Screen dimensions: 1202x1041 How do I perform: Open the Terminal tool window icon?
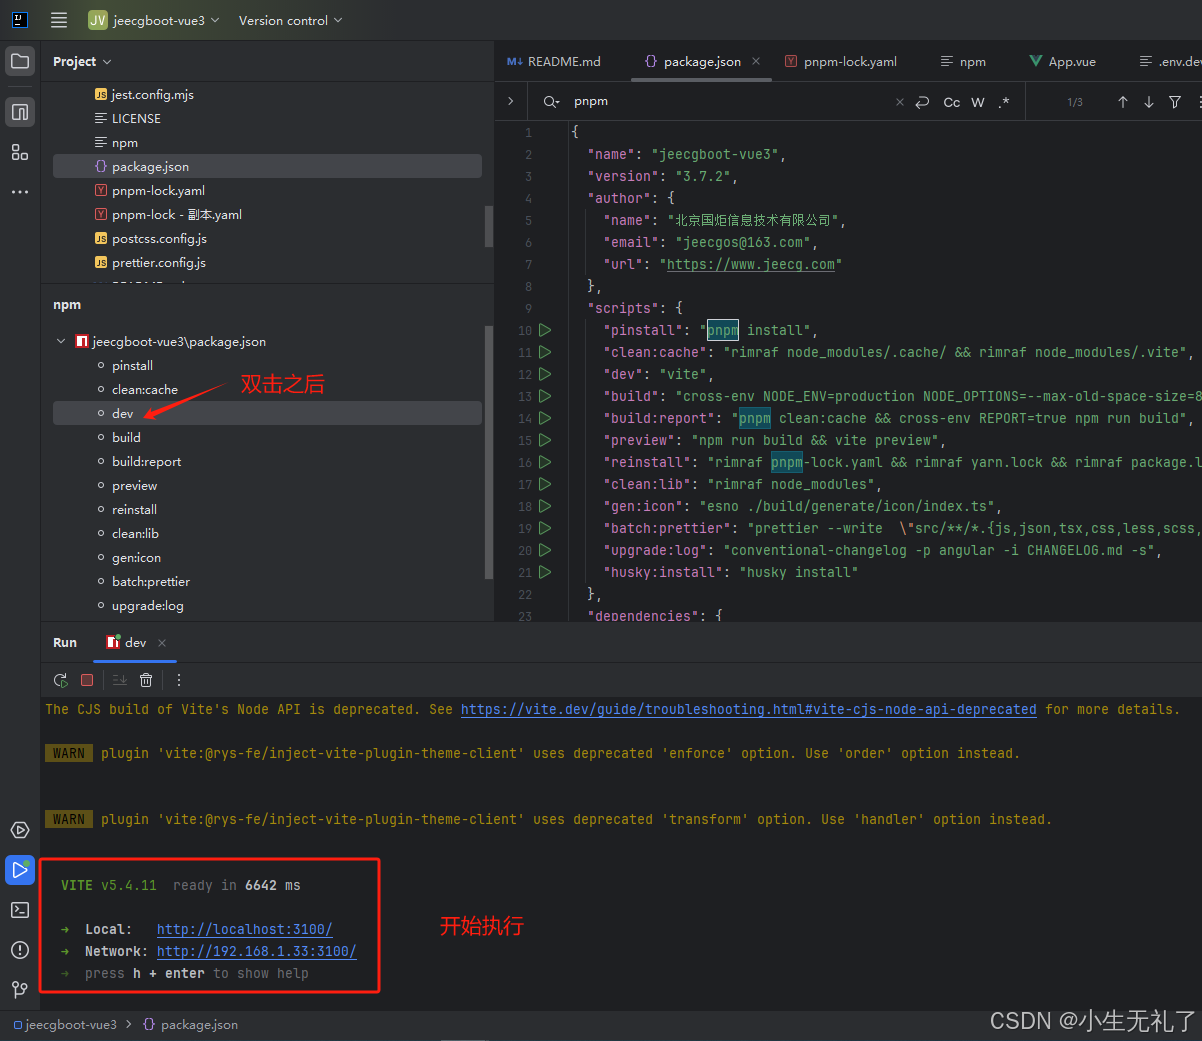pos(20,910)
